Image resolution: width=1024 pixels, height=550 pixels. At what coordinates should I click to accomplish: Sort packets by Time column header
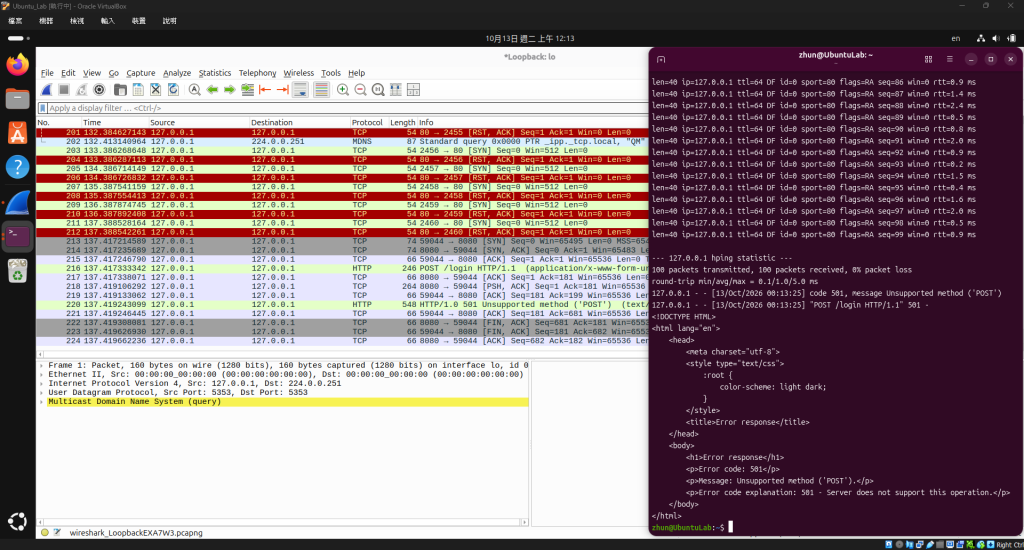tap(114, 122)
